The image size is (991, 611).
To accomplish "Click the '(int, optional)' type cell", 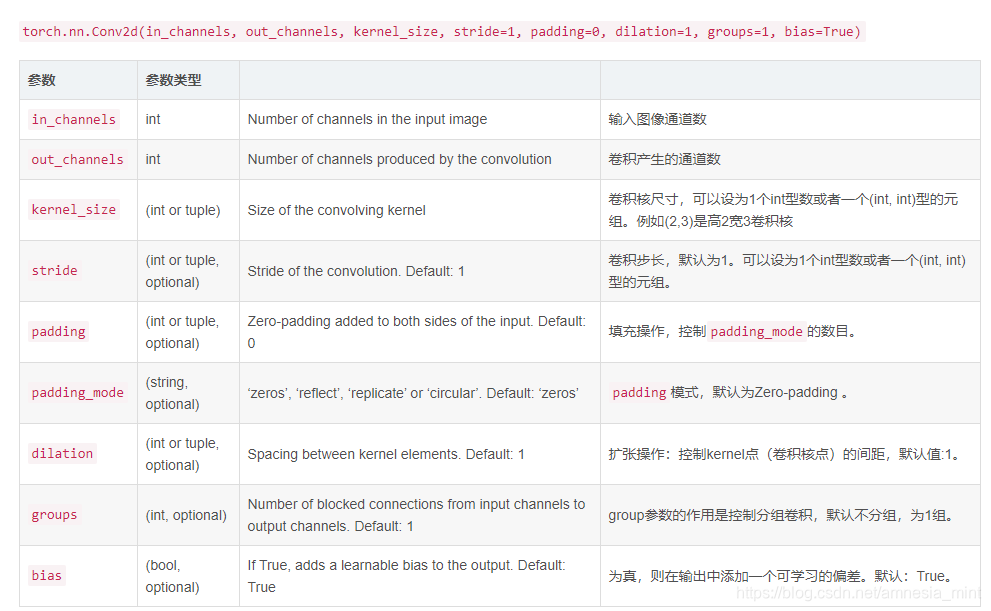I will pos(186,516).
